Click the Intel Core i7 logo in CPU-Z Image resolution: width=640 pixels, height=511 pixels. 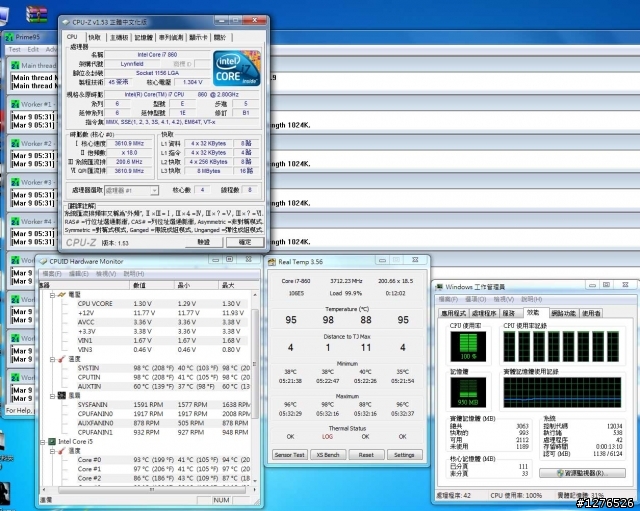(x=236, y=68)
